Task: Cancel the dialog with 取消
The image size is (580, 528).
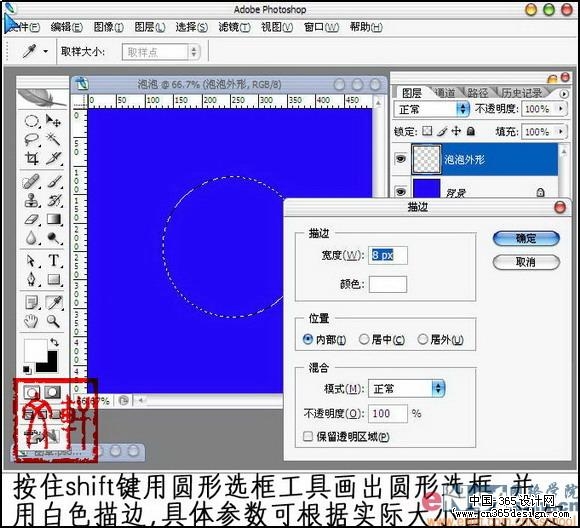Action: pos(526,262)
